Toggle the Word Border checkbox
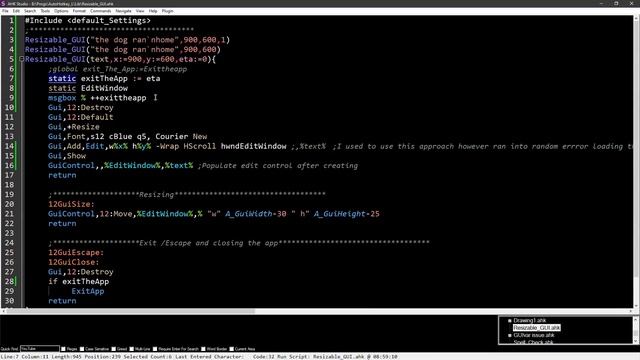This screenshot has height=360, width=640. [203, 349]
